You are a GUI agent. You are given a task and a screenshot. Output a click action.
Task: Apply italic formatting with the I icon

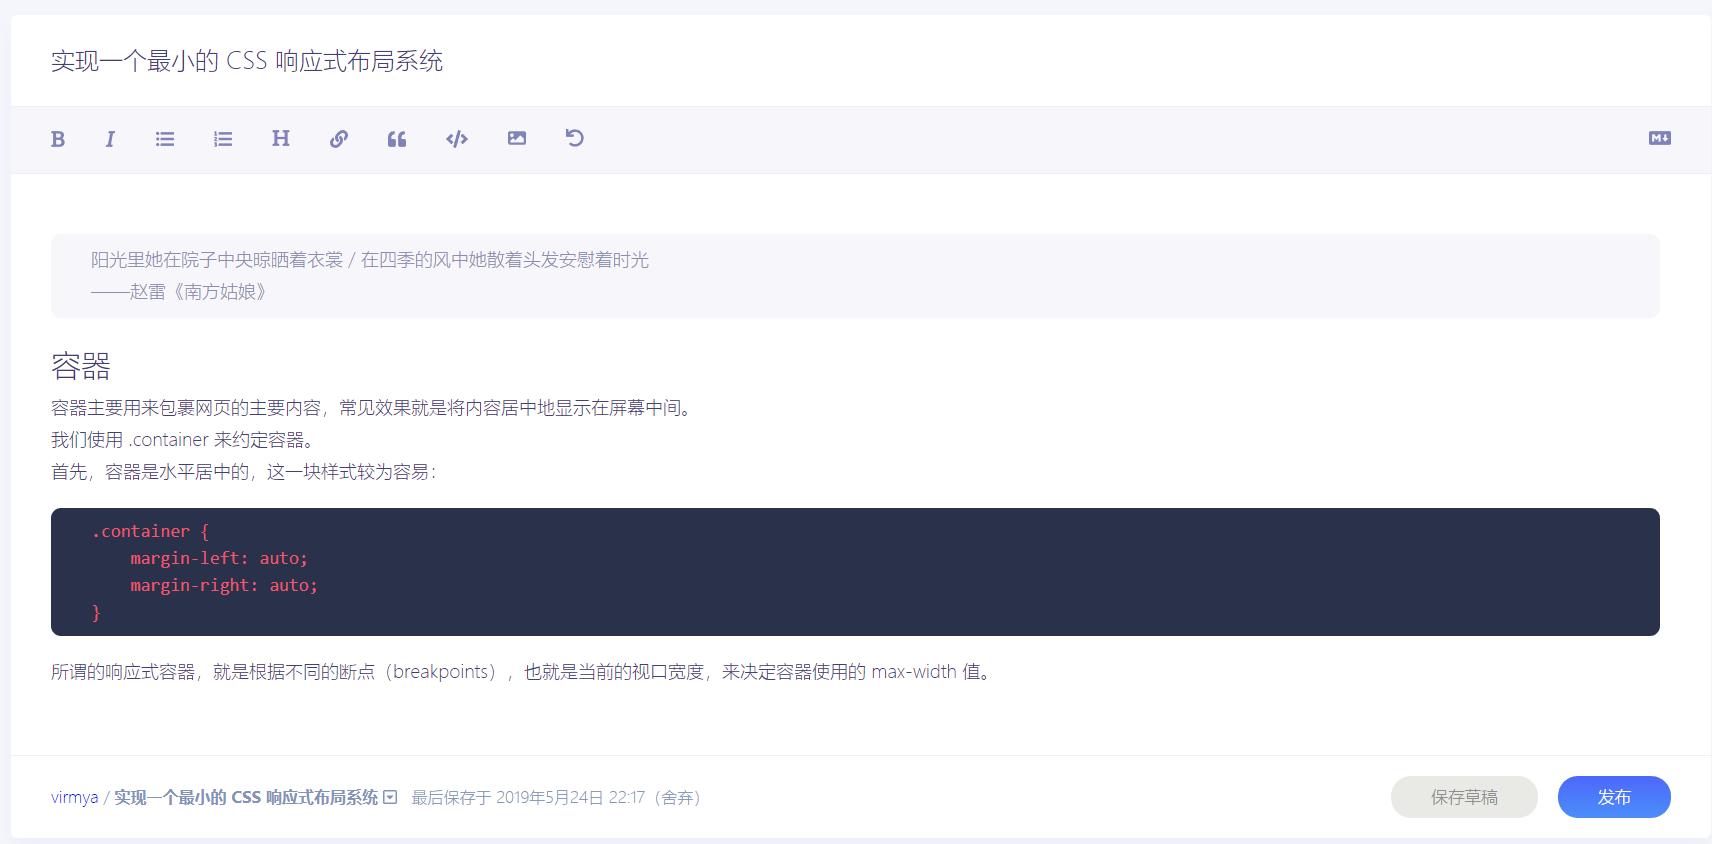coord(110,139)
